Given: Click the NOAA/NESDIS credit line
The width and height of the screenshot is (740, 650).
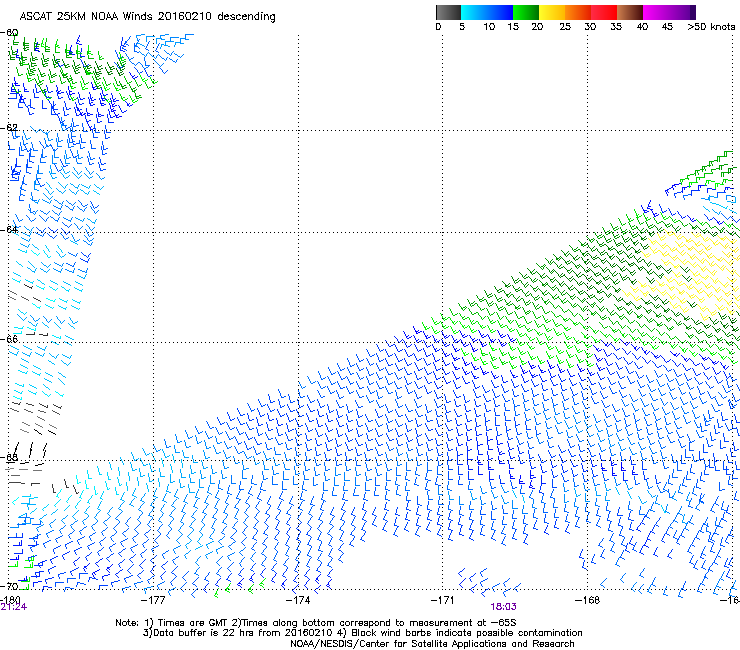Looking at the screenshot, I should [x=432, y=644].
